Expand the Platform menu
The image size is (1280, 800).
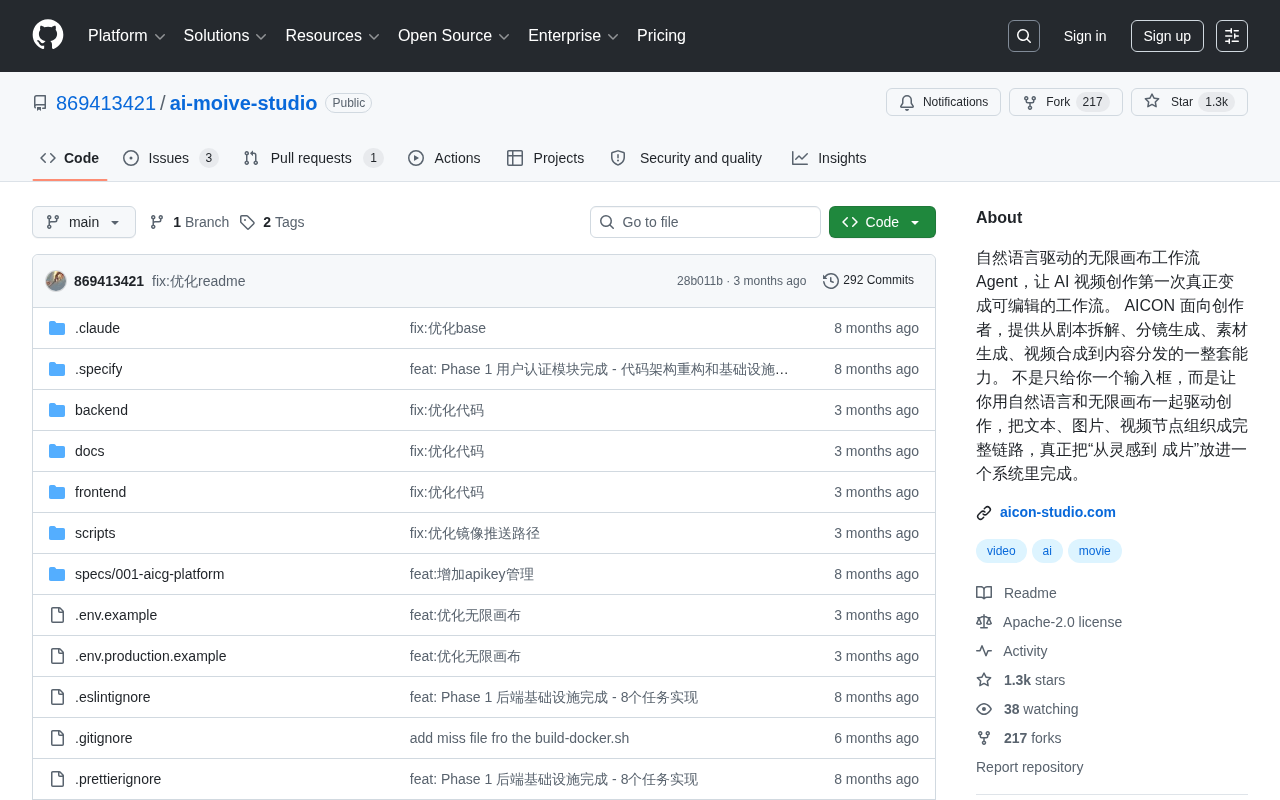click(x=127, y=36)
